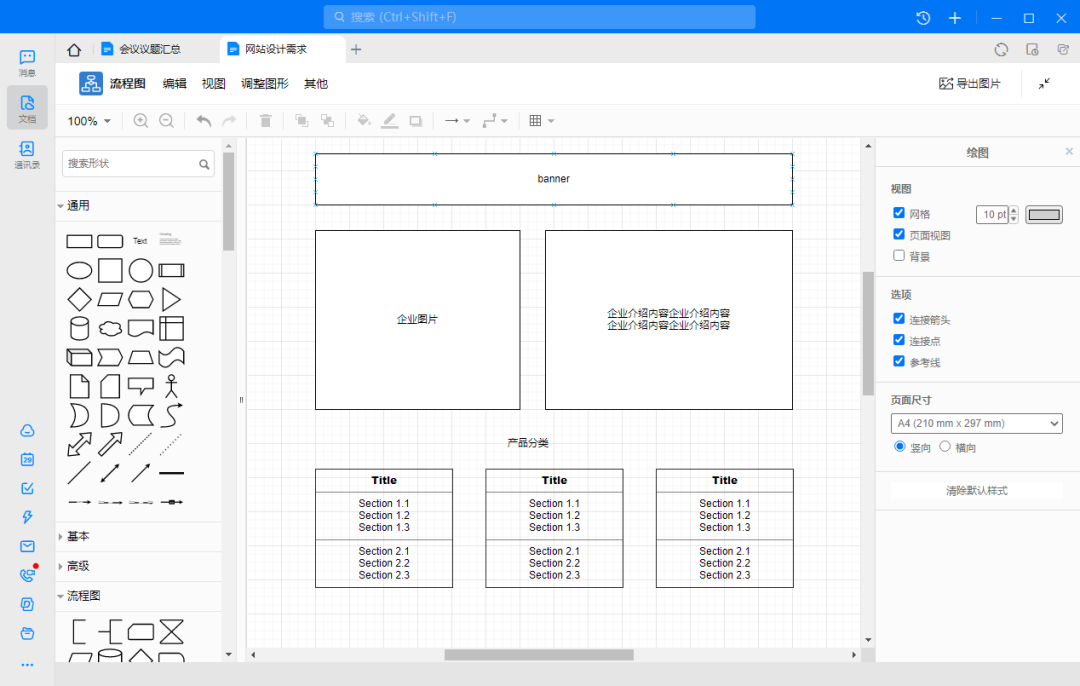Click the redo arrow icon
The image size is (1080, 686).
229,121
